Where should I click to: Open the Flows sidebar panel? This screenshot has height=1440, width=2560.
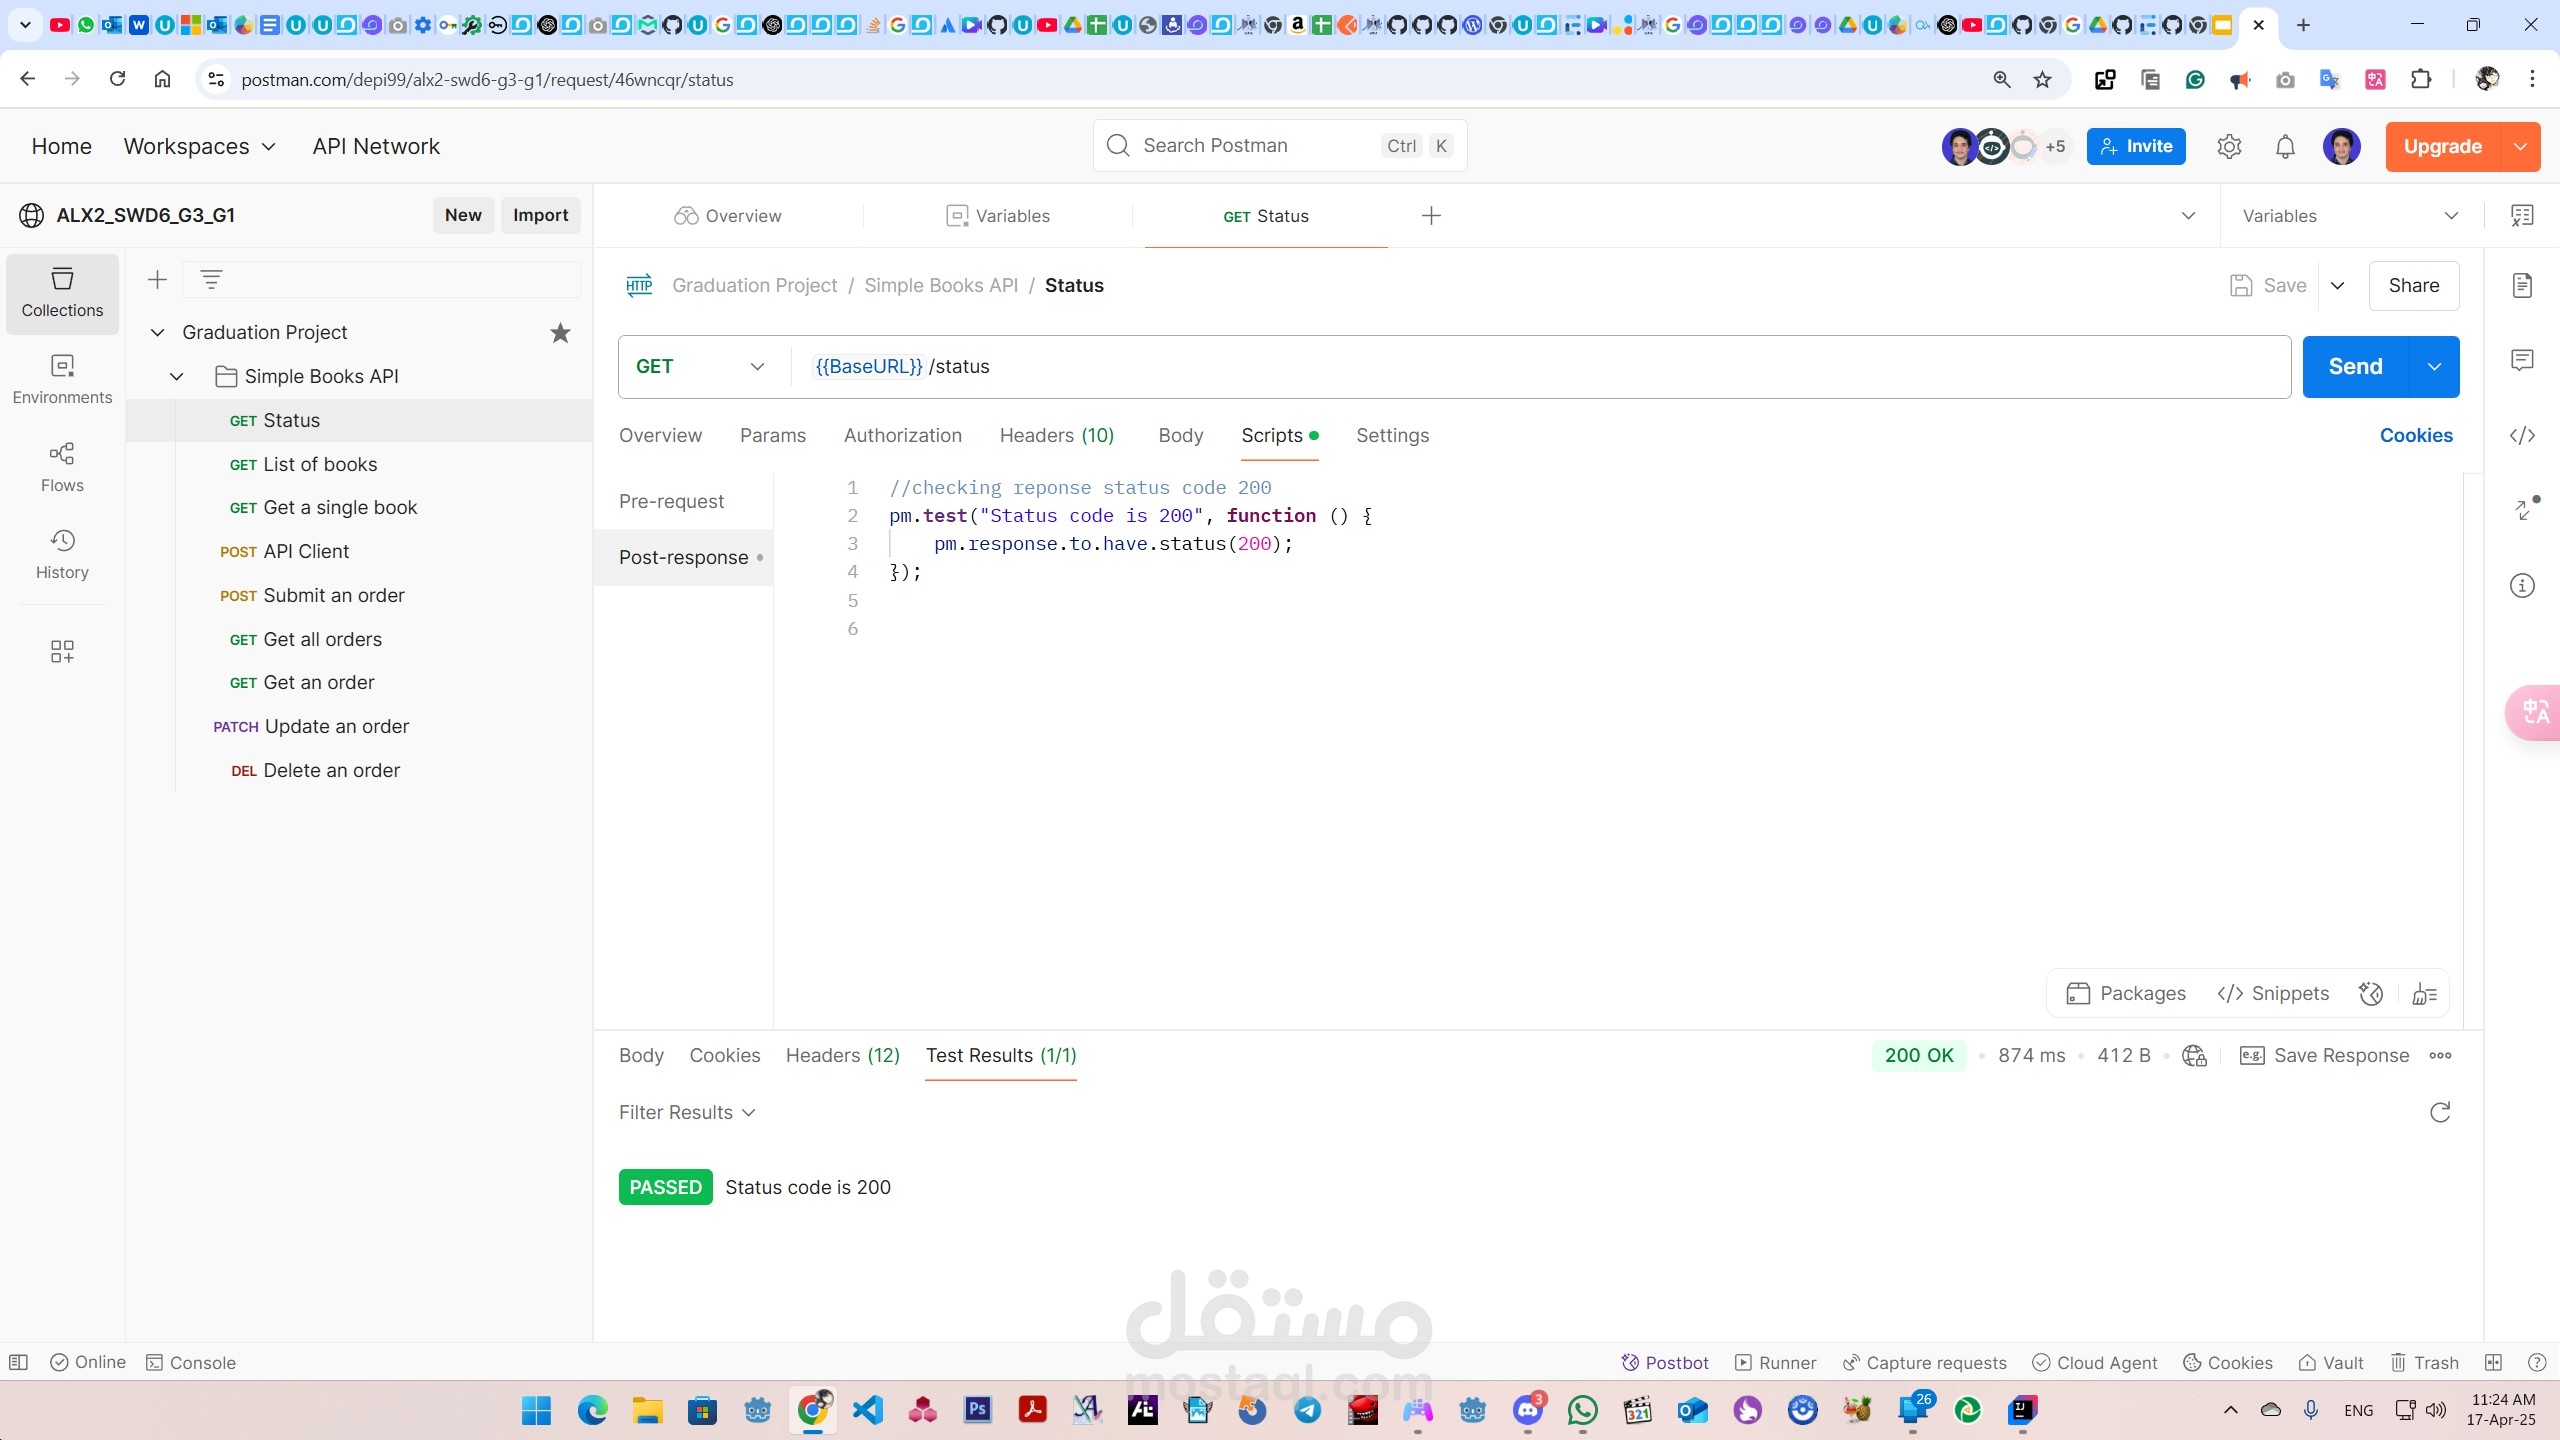pos(62,467)
